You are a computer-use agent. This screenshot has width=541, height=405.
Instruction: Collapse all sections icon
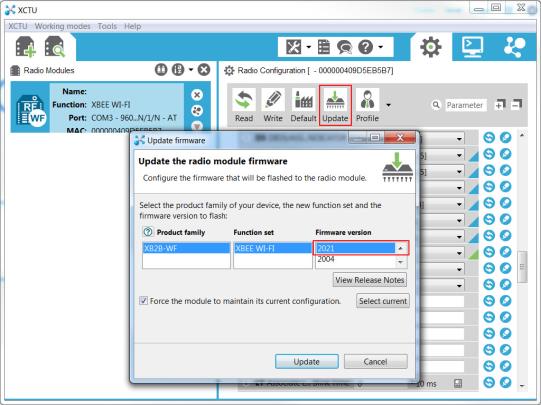(x=517, y=104)
